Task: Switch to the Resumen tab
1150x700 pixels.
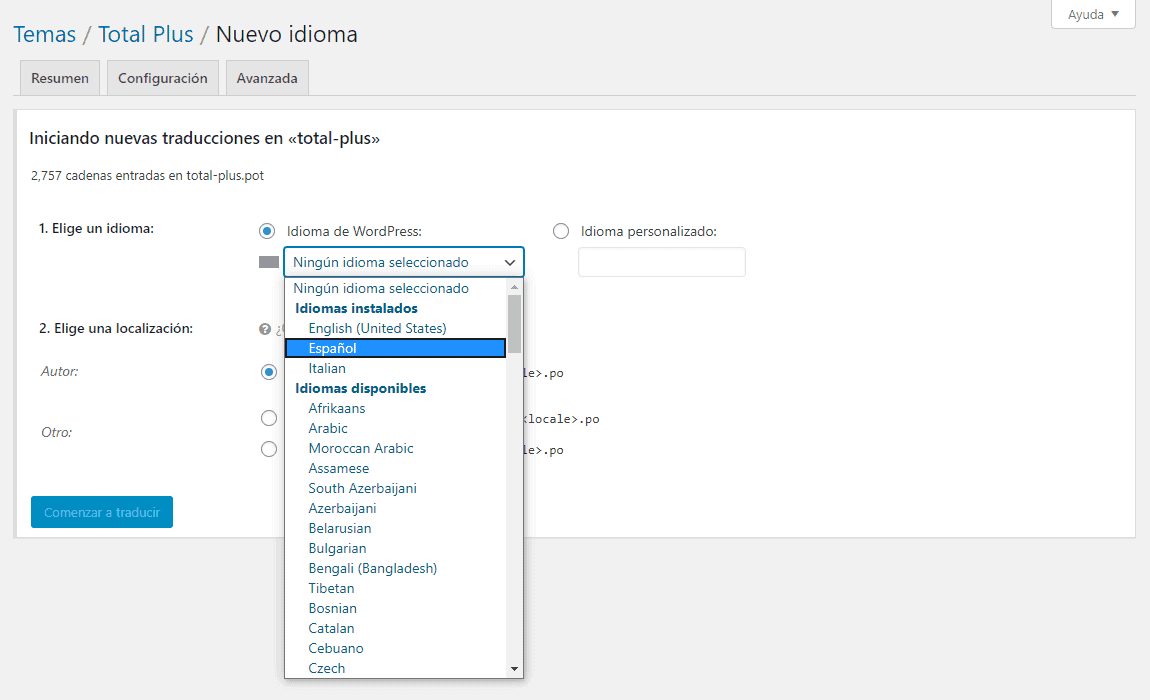Action: click(59, 78)
